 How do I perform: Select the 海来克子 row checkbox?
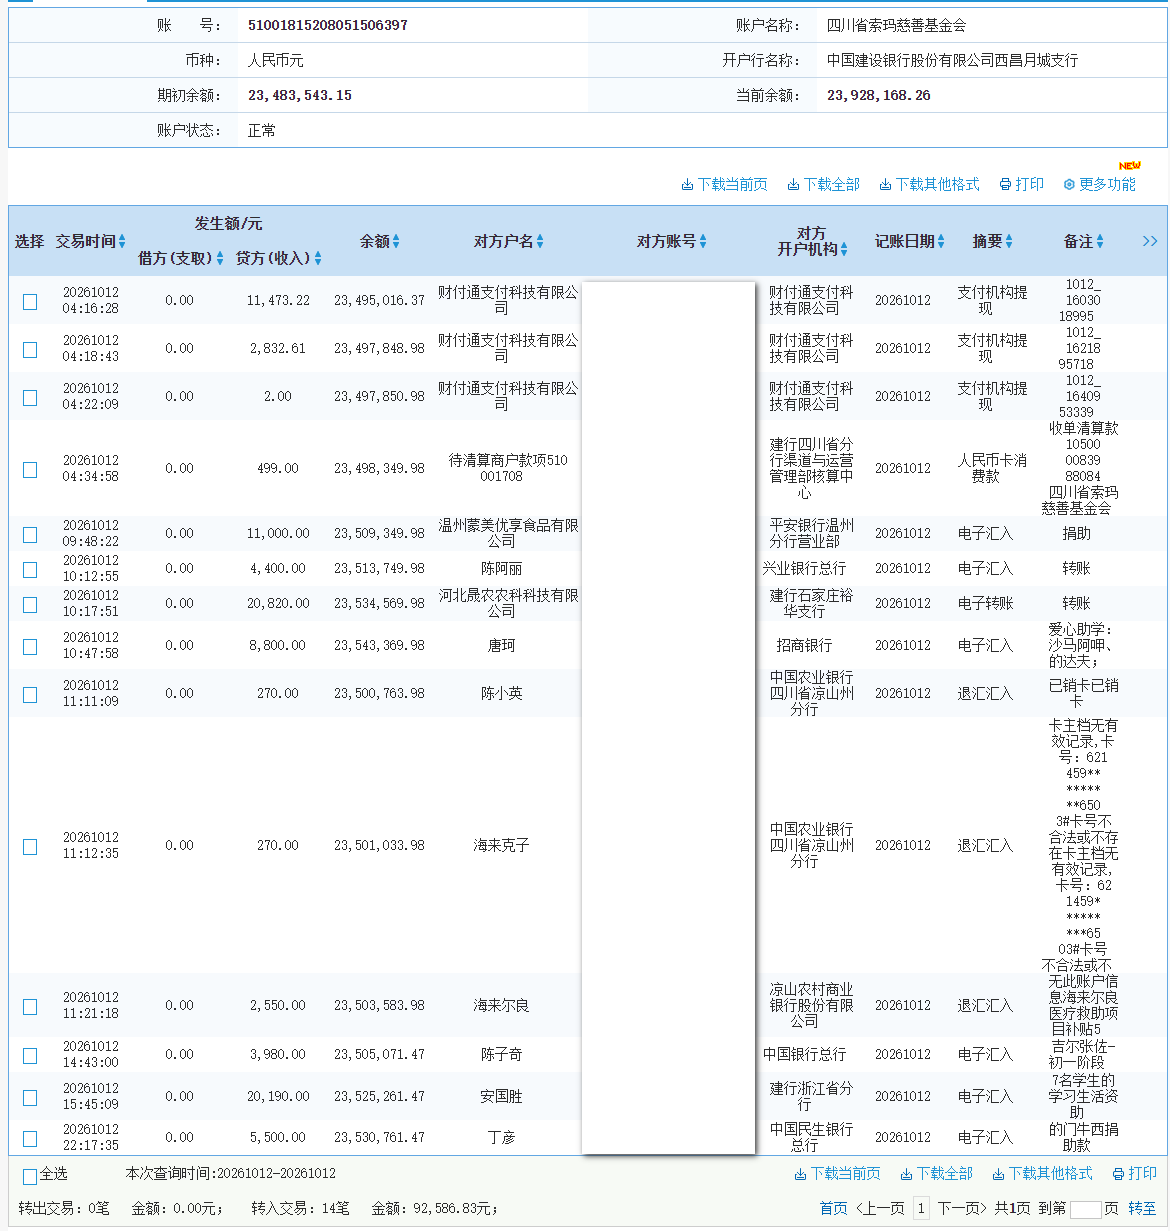point(30,846)
